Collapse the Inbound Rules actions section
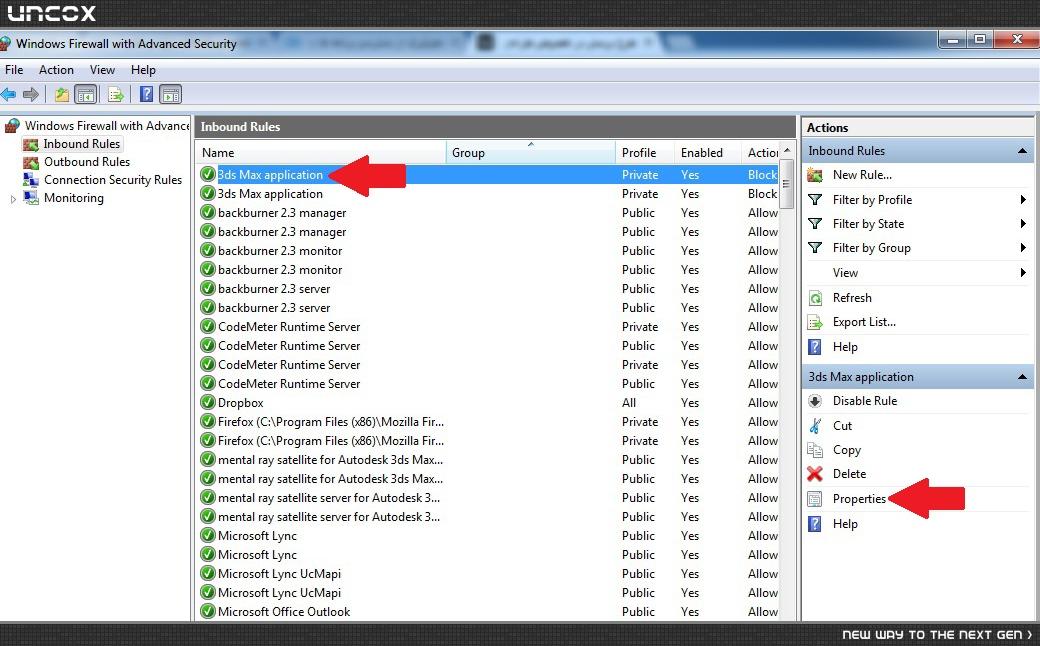Image resolution: width=1040 pixels, height=646 pixels. point(1022,151)
